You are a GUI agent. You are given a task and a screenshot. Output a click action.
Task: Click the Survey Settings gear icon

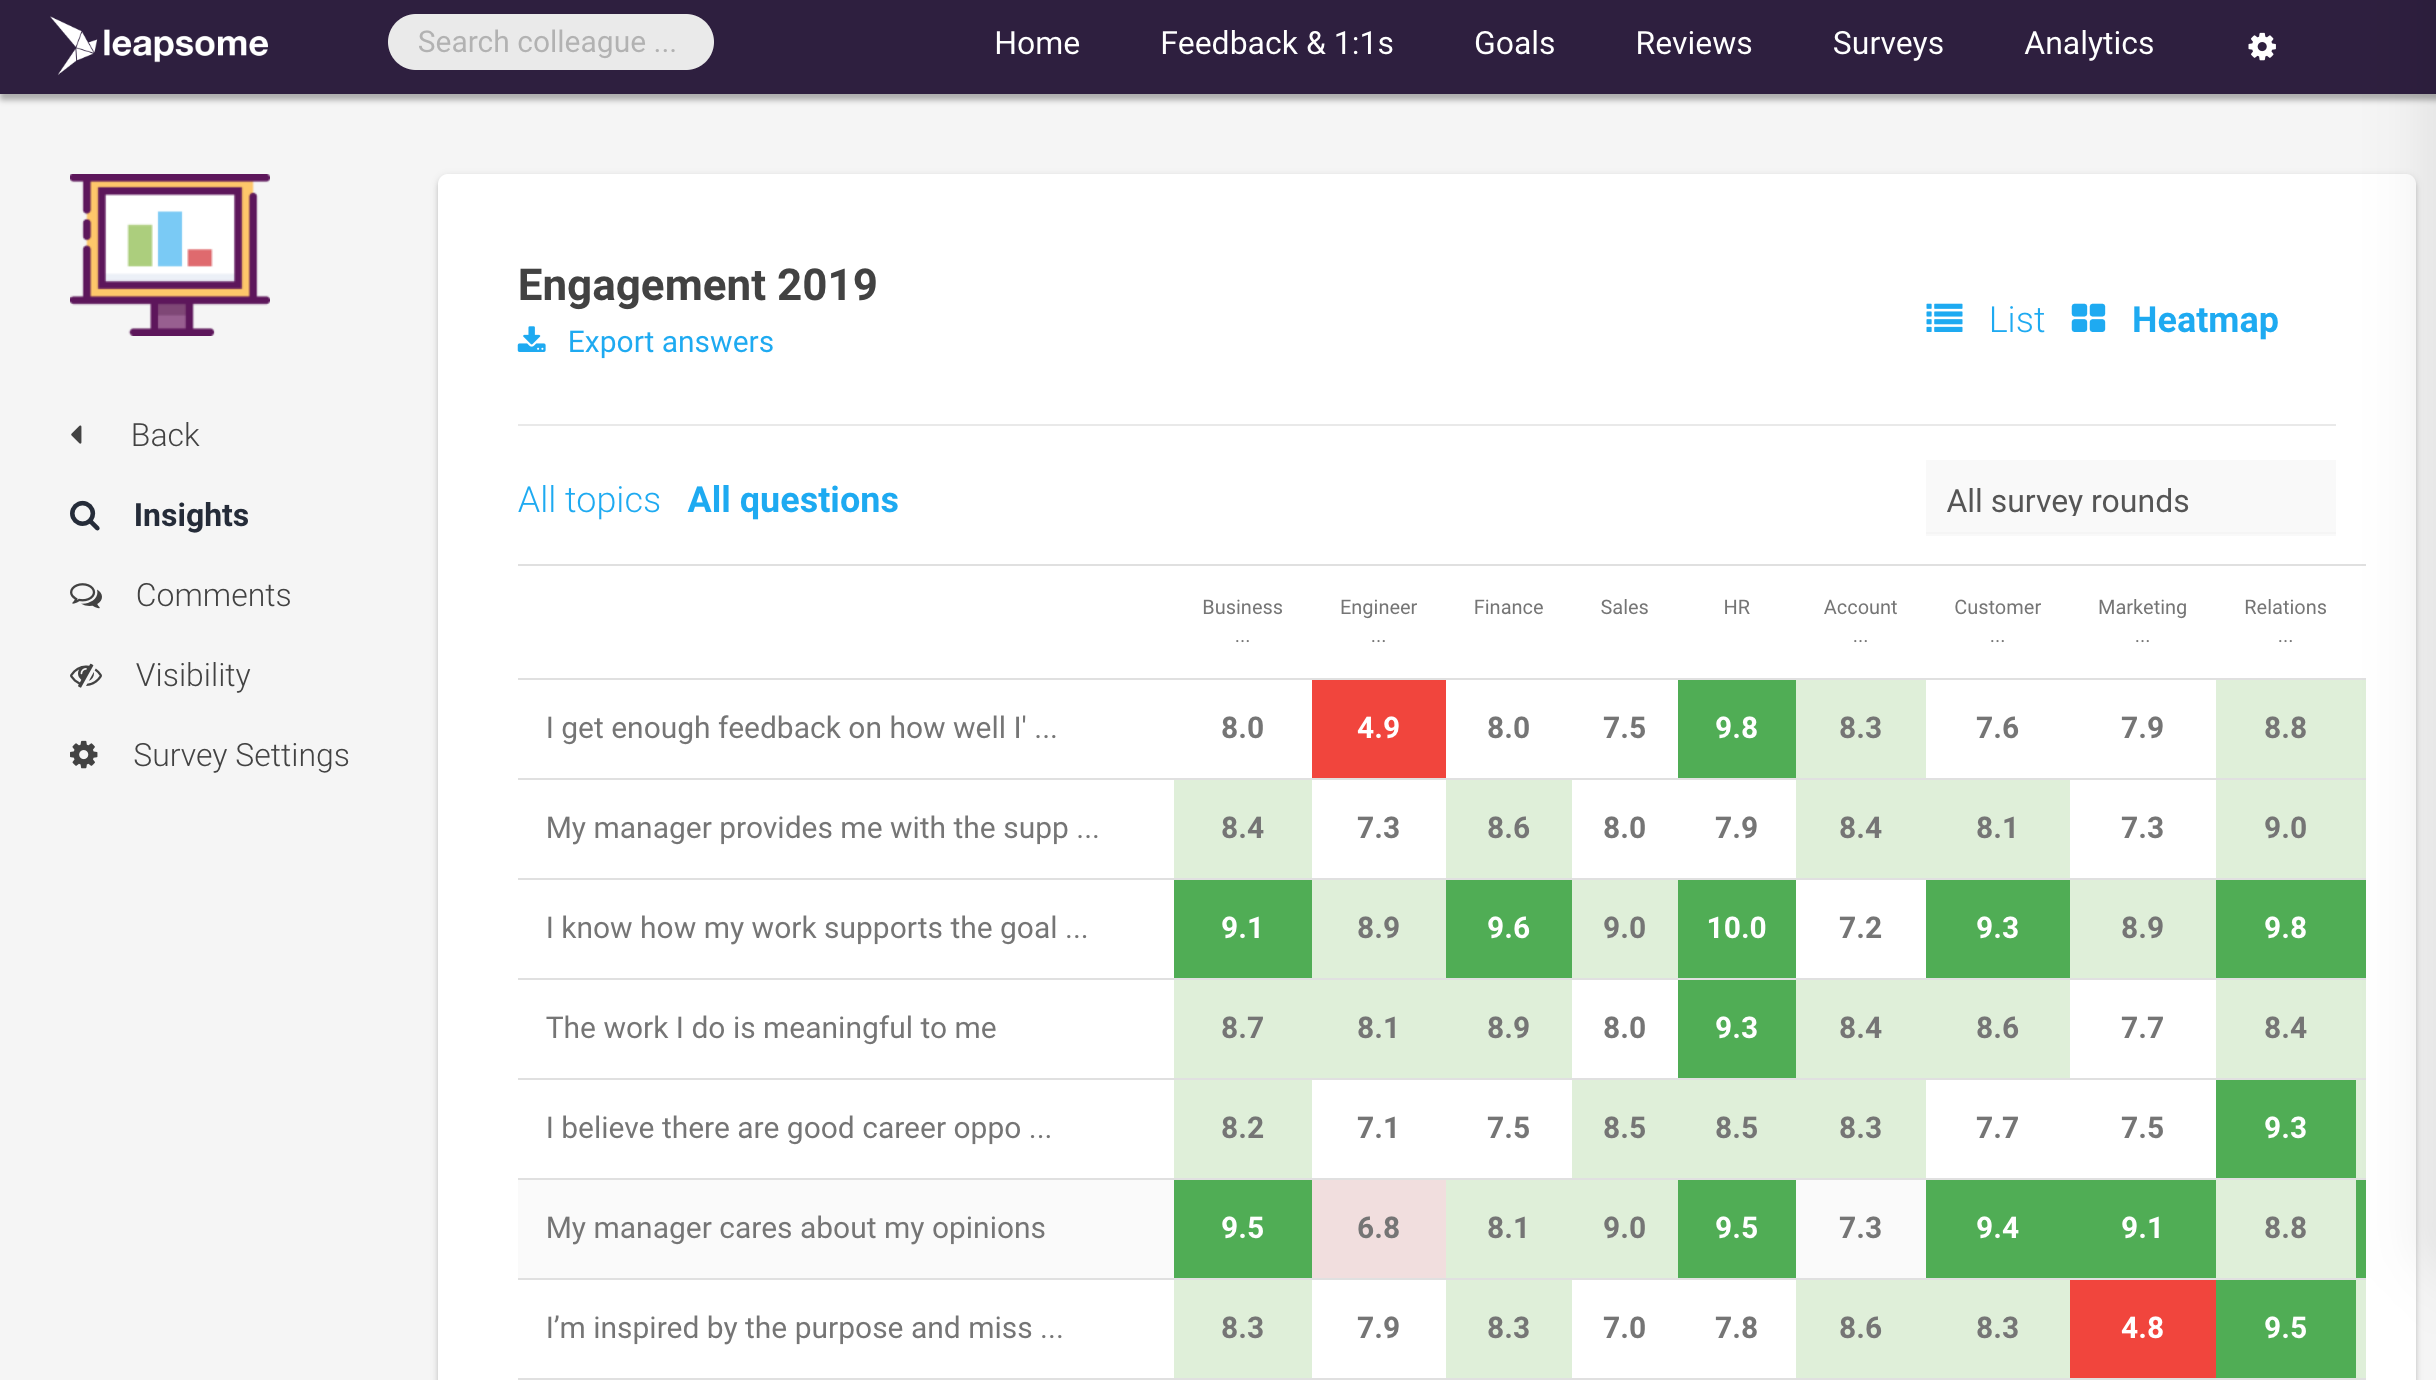84,755
